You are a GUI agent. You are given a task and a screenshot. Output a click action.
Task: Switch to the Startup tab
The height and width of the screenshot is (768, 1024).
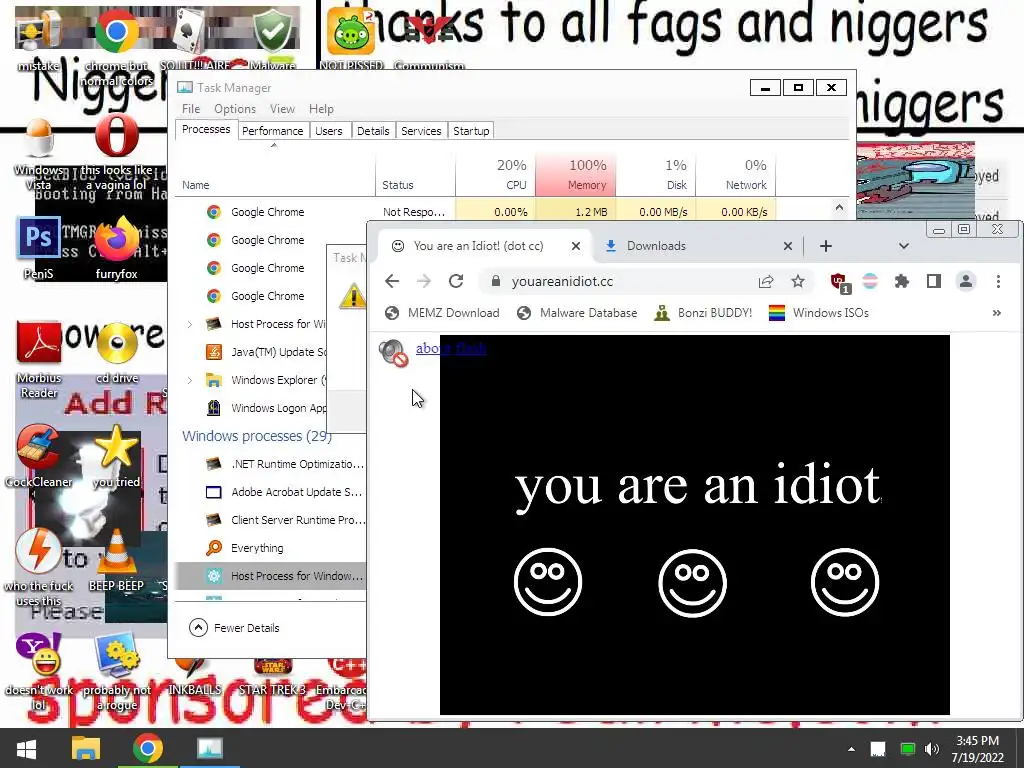(471, 131)
